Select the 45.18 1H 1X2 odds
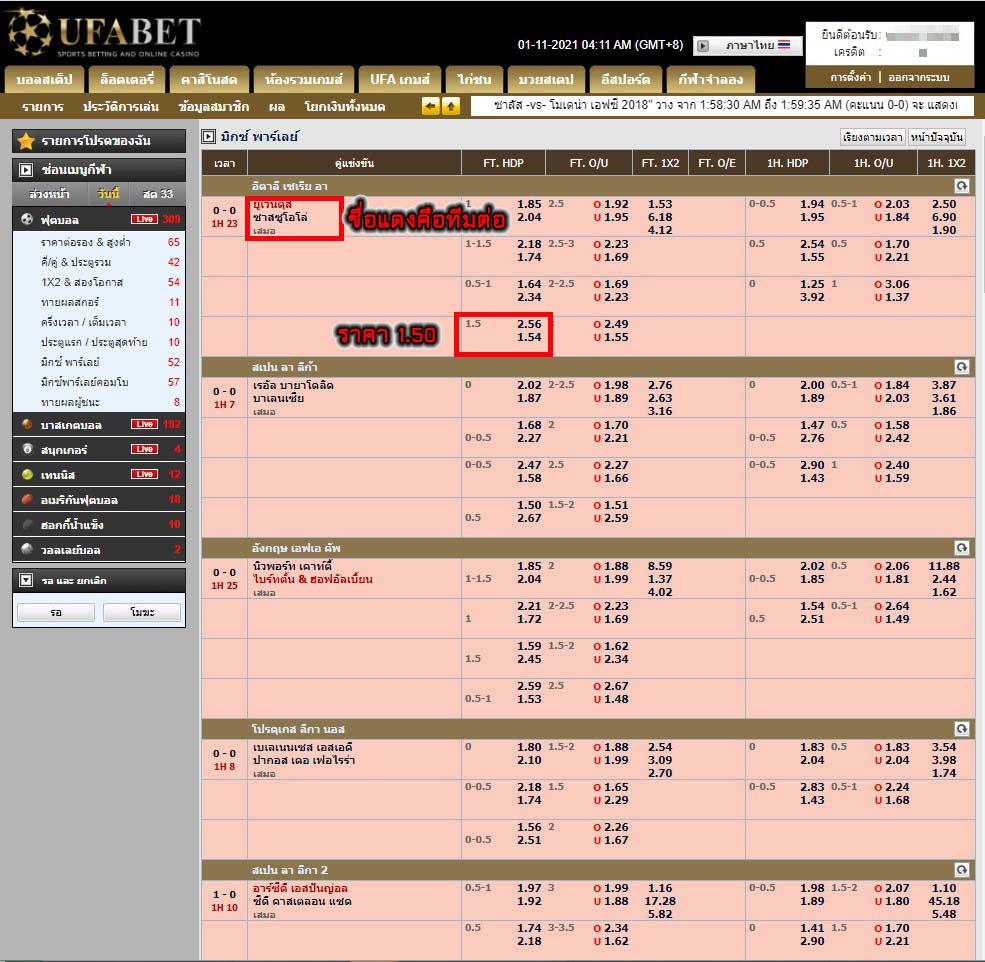This screenshot has width=985, height=962. (x=944, y=901)
